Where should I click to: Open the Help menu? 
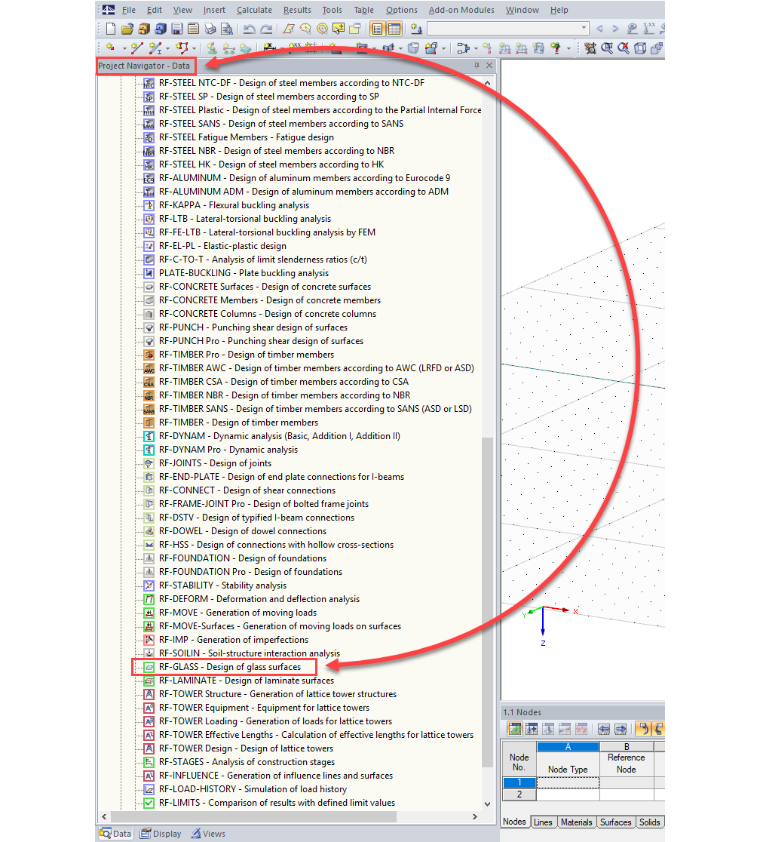point(559,10)
